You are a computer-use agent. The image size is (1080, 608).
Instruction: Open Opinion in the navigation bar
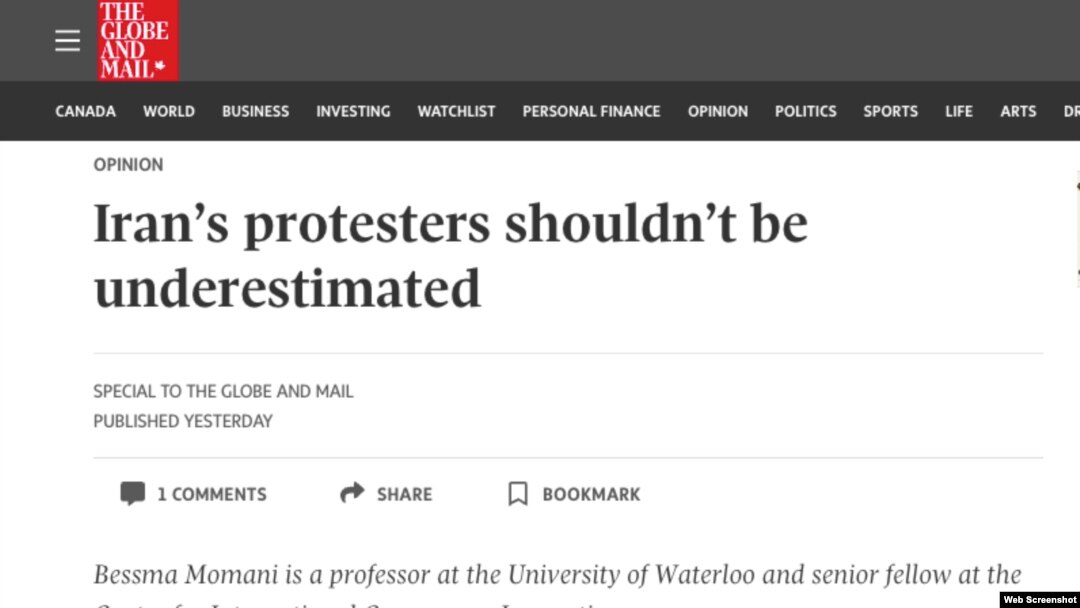(718, 112)
